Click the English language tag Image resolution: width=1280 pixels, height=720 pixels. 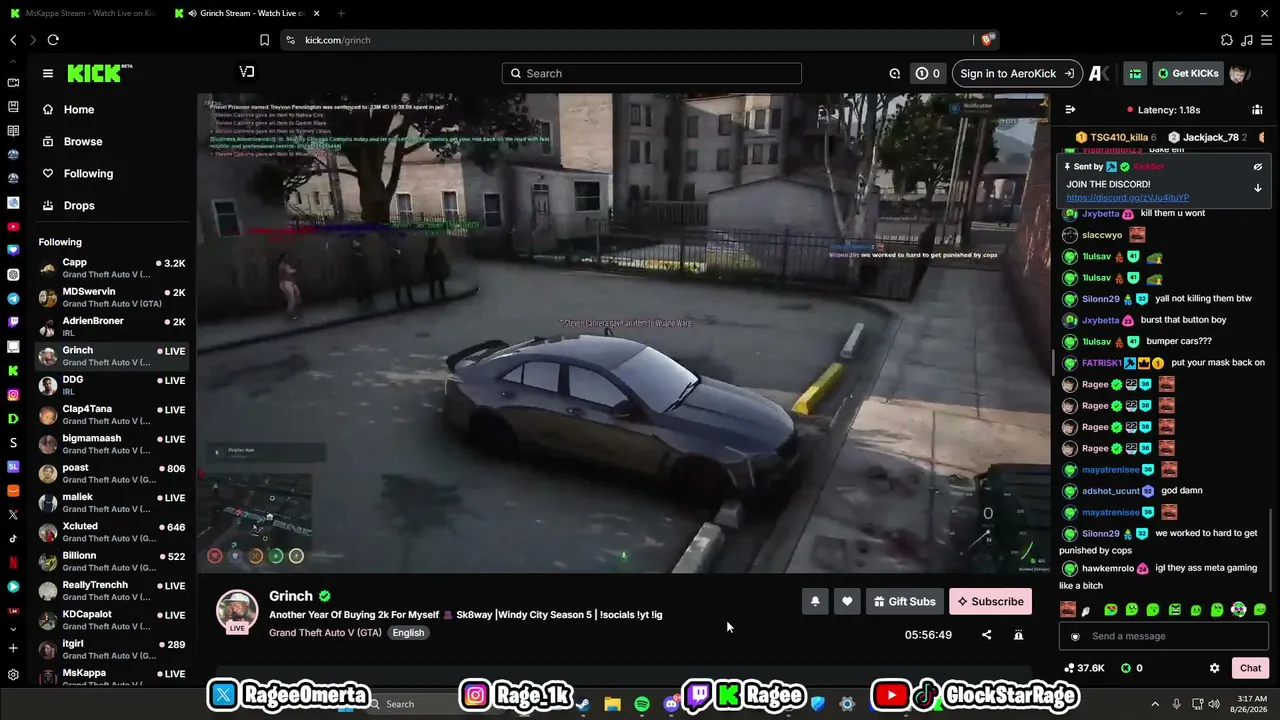click(408, 633)
